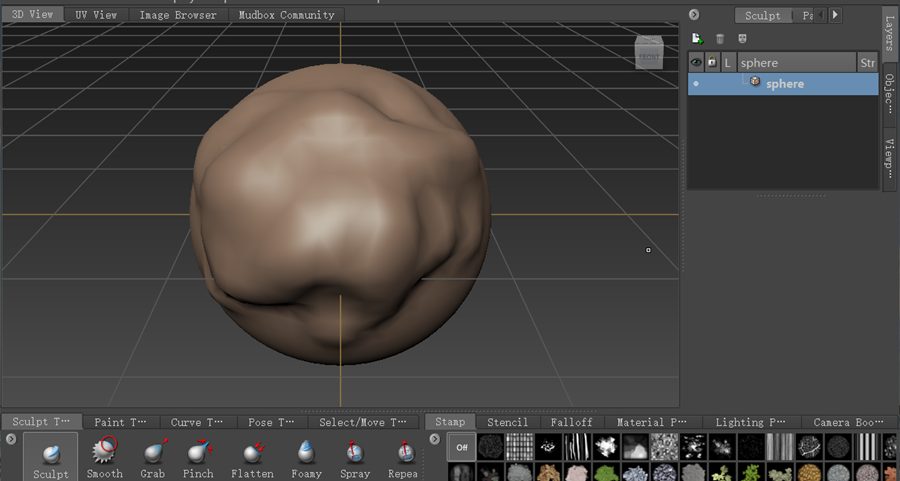Image resolution: width=900 pixels, height=481 pixels.
Task: Open the Material Presets tab
Action: (x=651, y=422)
